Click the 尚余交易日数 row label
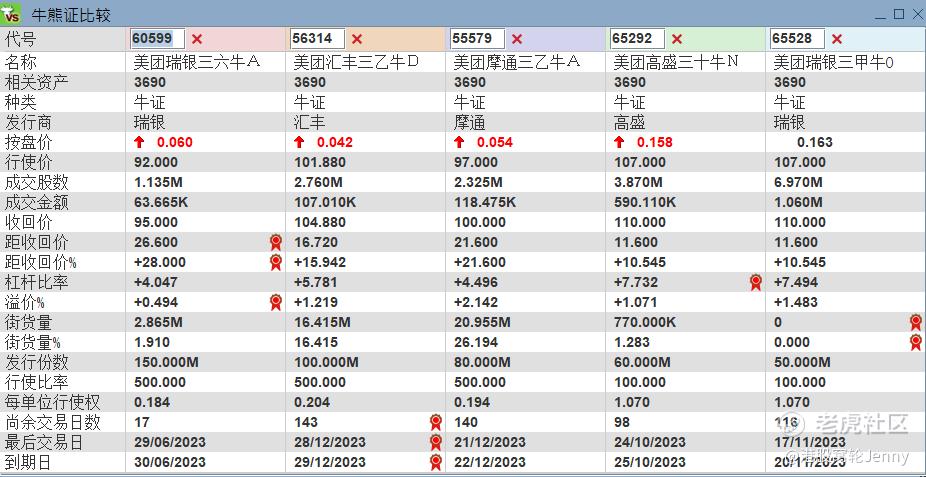The height and width of the screenshot is (477, 926). pos(53,422)
